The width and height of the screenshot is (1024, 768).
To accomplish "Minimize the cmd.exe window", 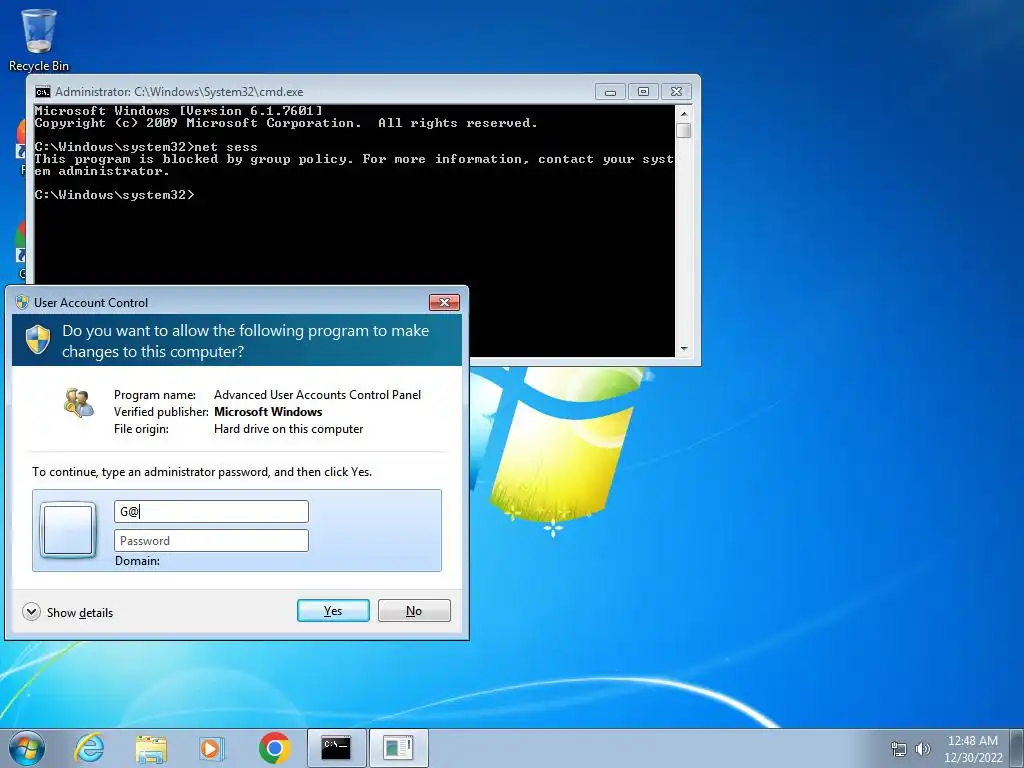I will click(x=610, y=92).
